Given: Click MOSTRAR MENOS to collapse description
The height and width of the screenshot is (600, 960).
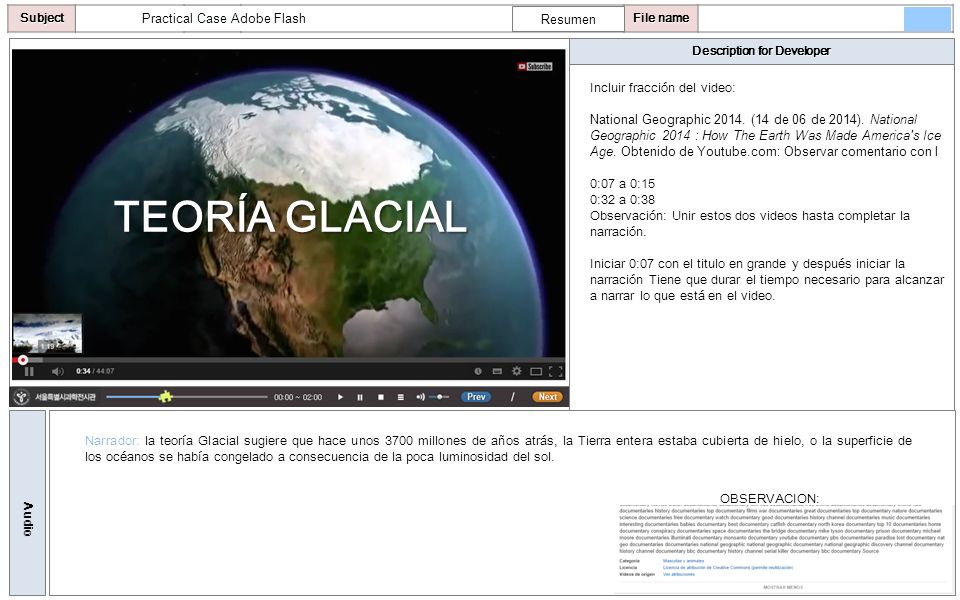Looking at the screenshot, I should (782, 587).
